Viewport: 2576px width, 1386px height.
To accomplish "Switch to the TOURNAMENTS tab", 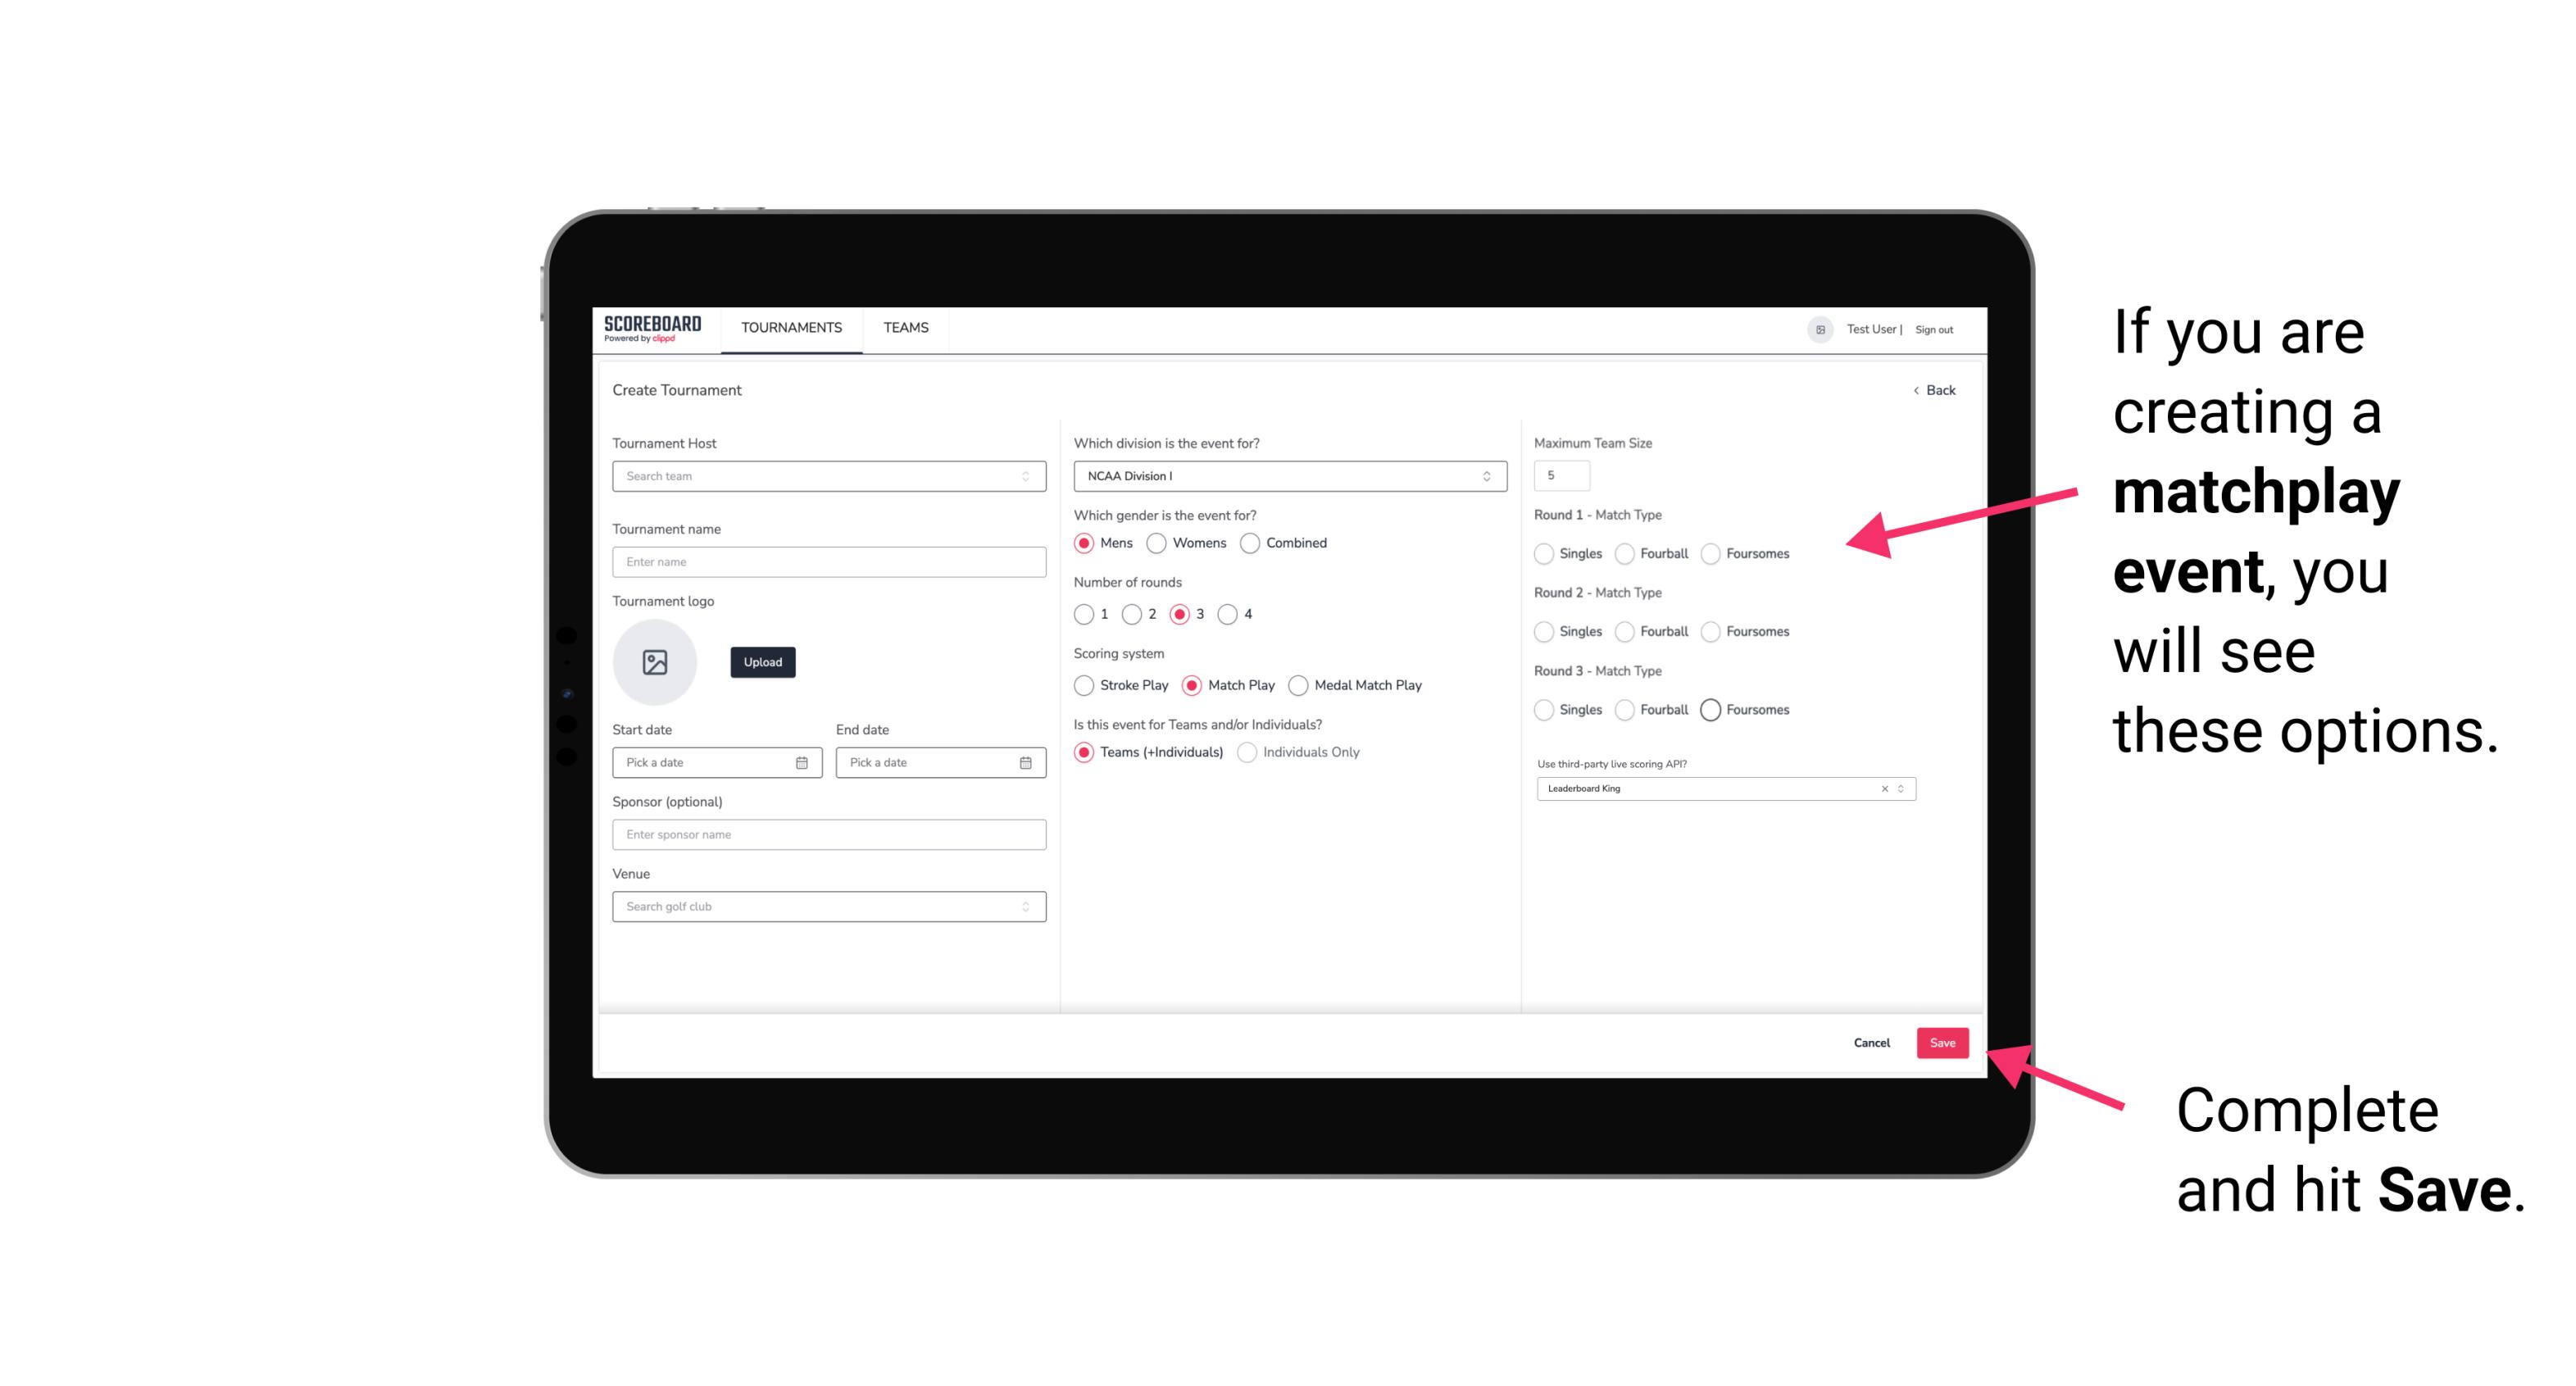I will (x=792, y=329).
